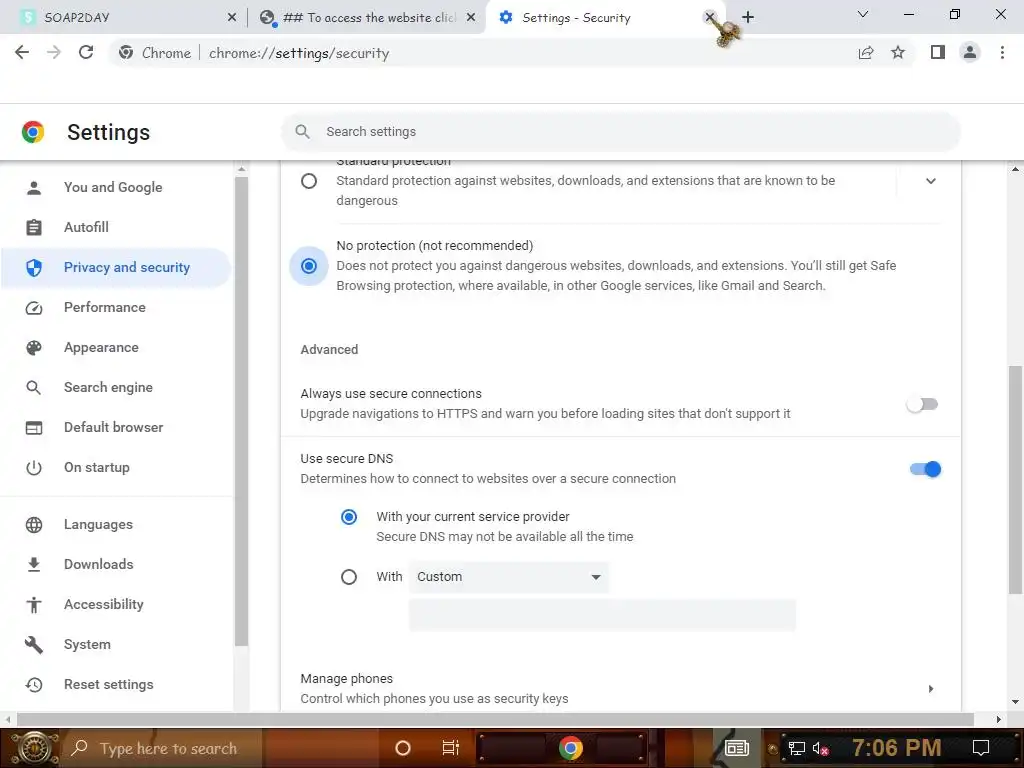Open the Custom DNS provider dropdown
Viewport: 1024px width, 768px height.
point(509,577)
